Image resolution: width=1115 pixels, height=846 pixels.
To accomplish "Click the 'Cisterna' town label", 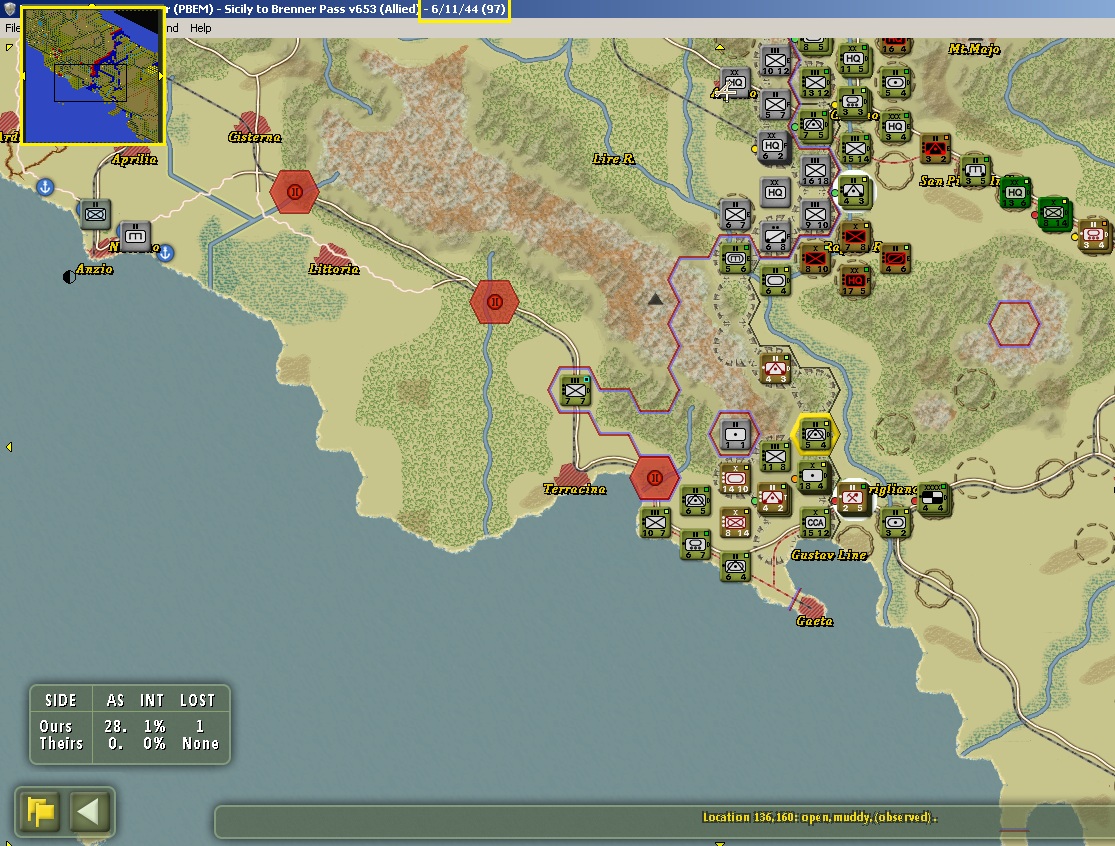I will [x=255, y=136].
